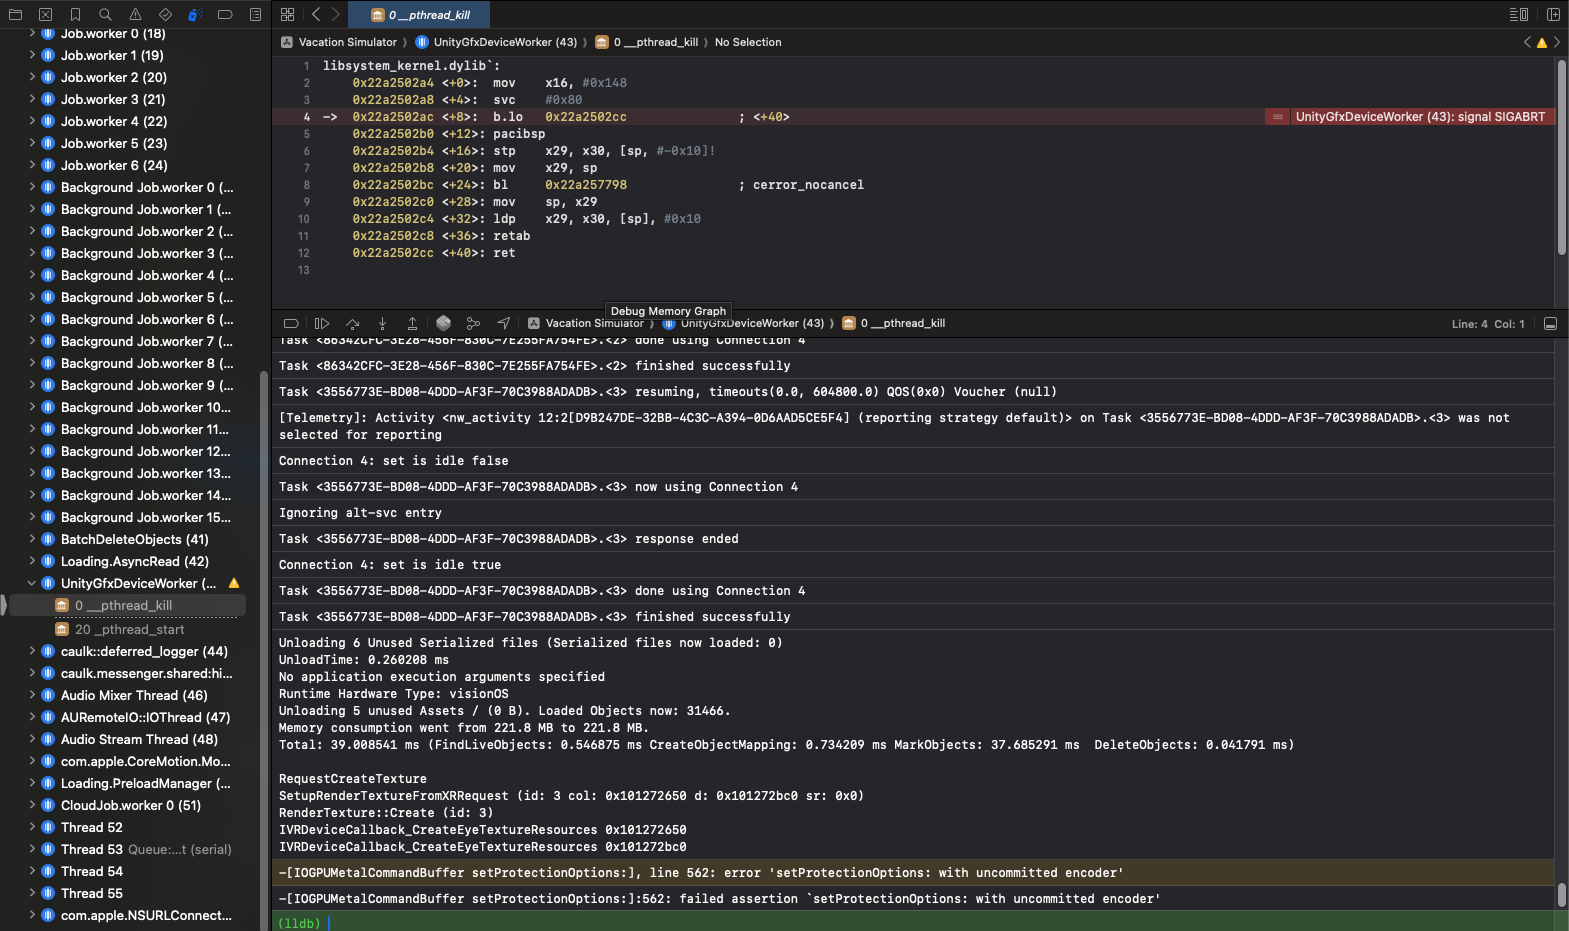Image resolution: width=1569 pixels, height=931 pixels.
Task: Toggle the console pane visibility button
Action: [x=1550, y=324]
